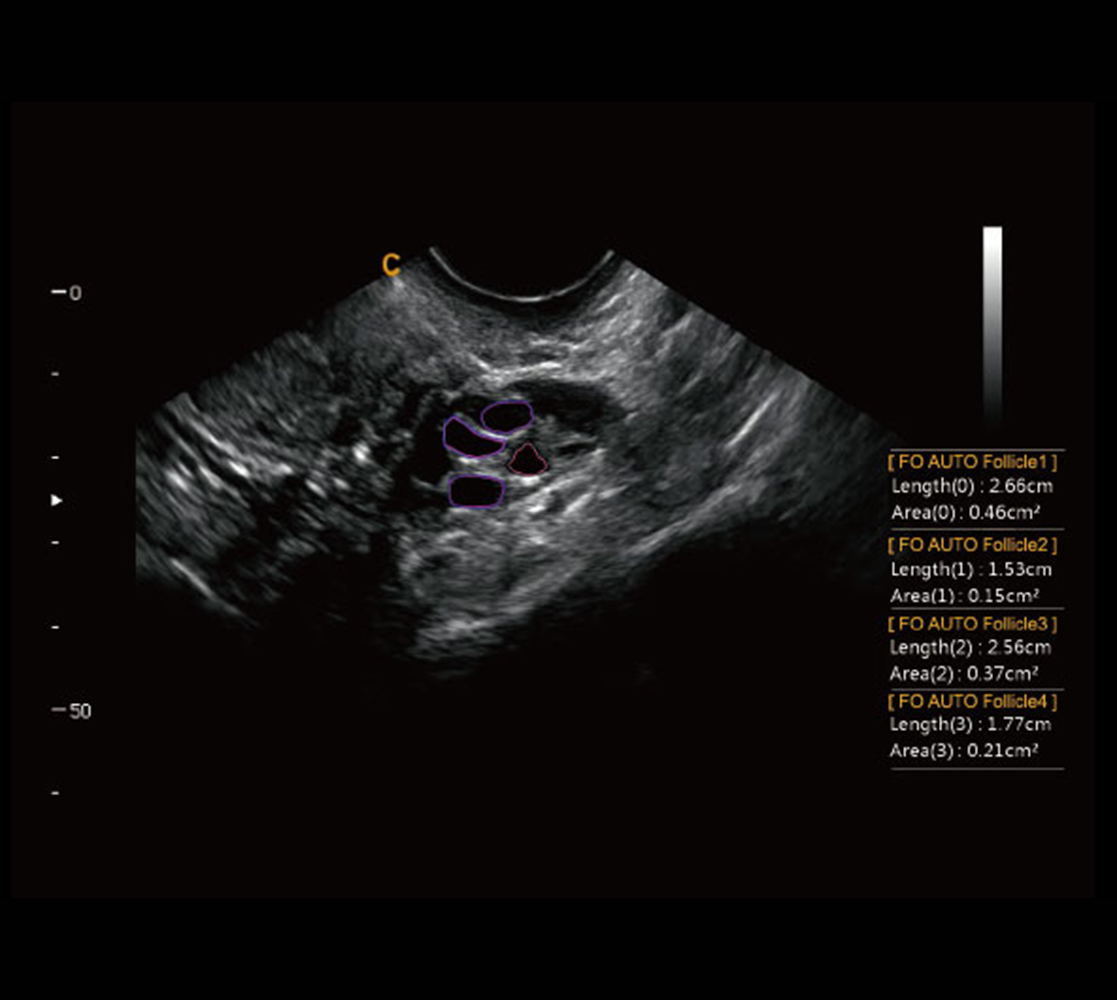Image resolution: width=1117 pixels, height=1000 pixels.
Task: Select the Area(2) 0.37cm² result
Action: (965, 673)
